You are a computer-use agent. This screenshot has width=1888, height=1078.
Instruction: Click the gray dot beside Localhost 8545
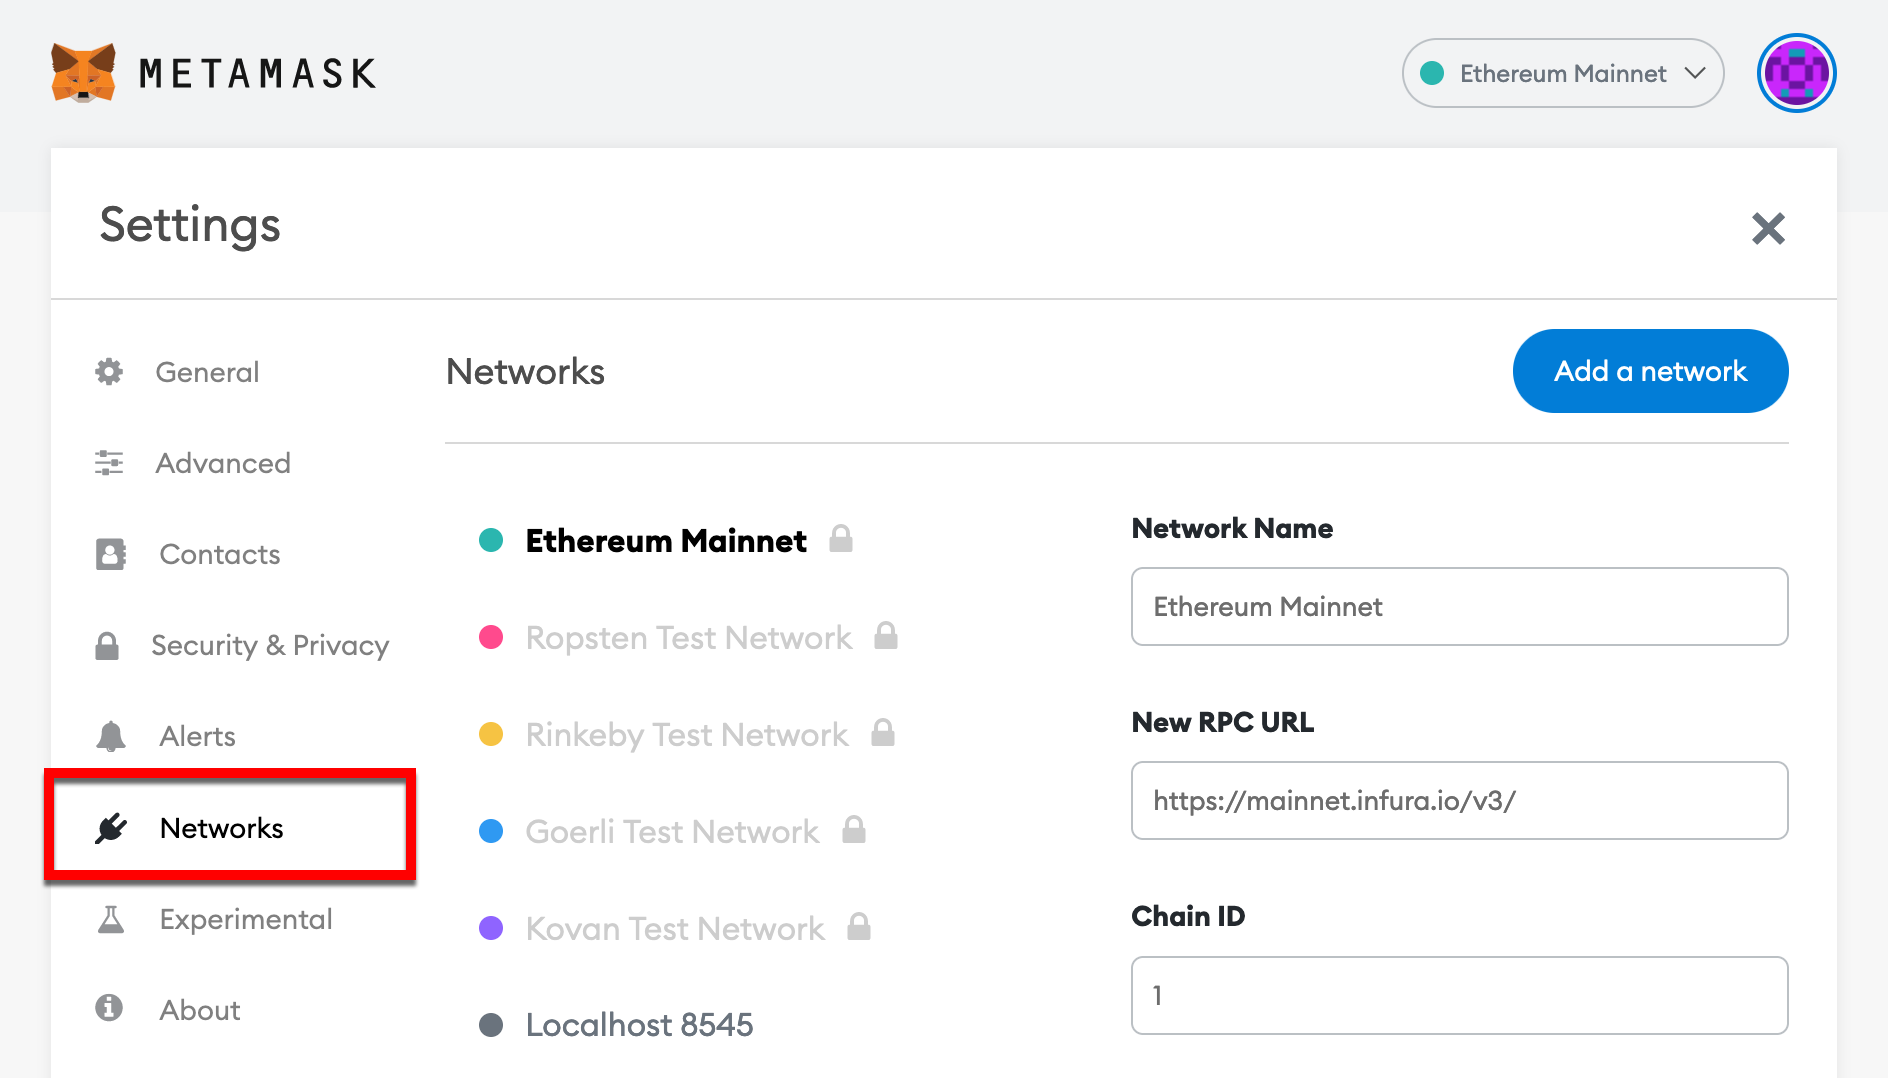tap(491, 1025)
